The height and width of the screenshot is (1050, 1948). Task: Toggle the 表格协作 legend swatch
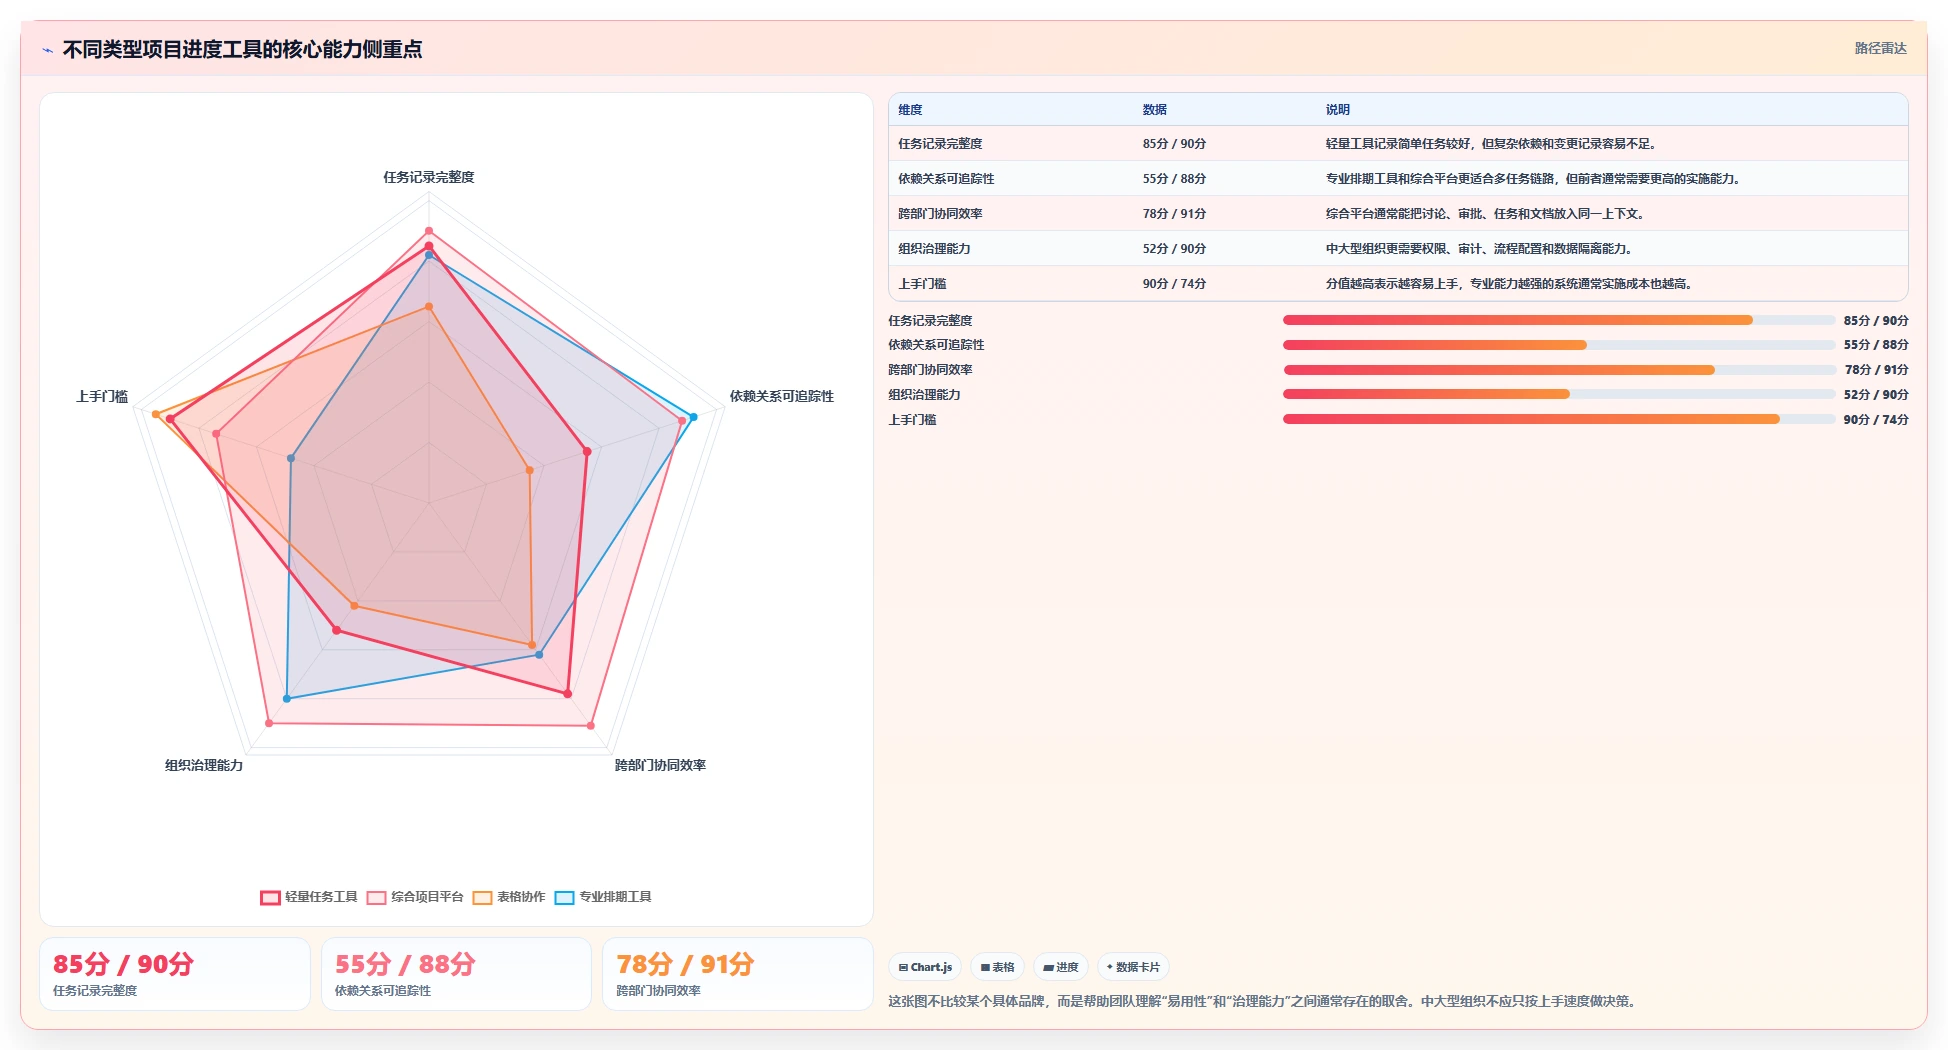point(482,897)
